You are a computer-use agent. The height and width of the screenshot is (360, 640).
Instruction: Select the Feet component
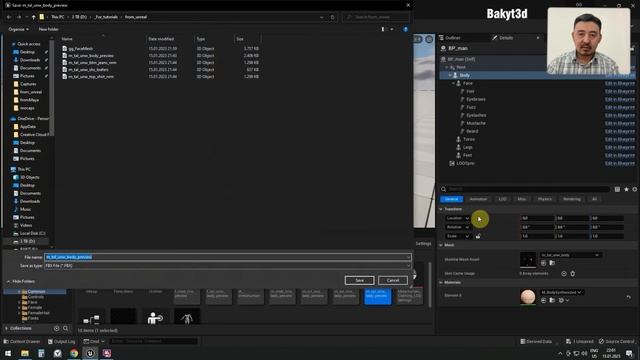click(467, 156)
